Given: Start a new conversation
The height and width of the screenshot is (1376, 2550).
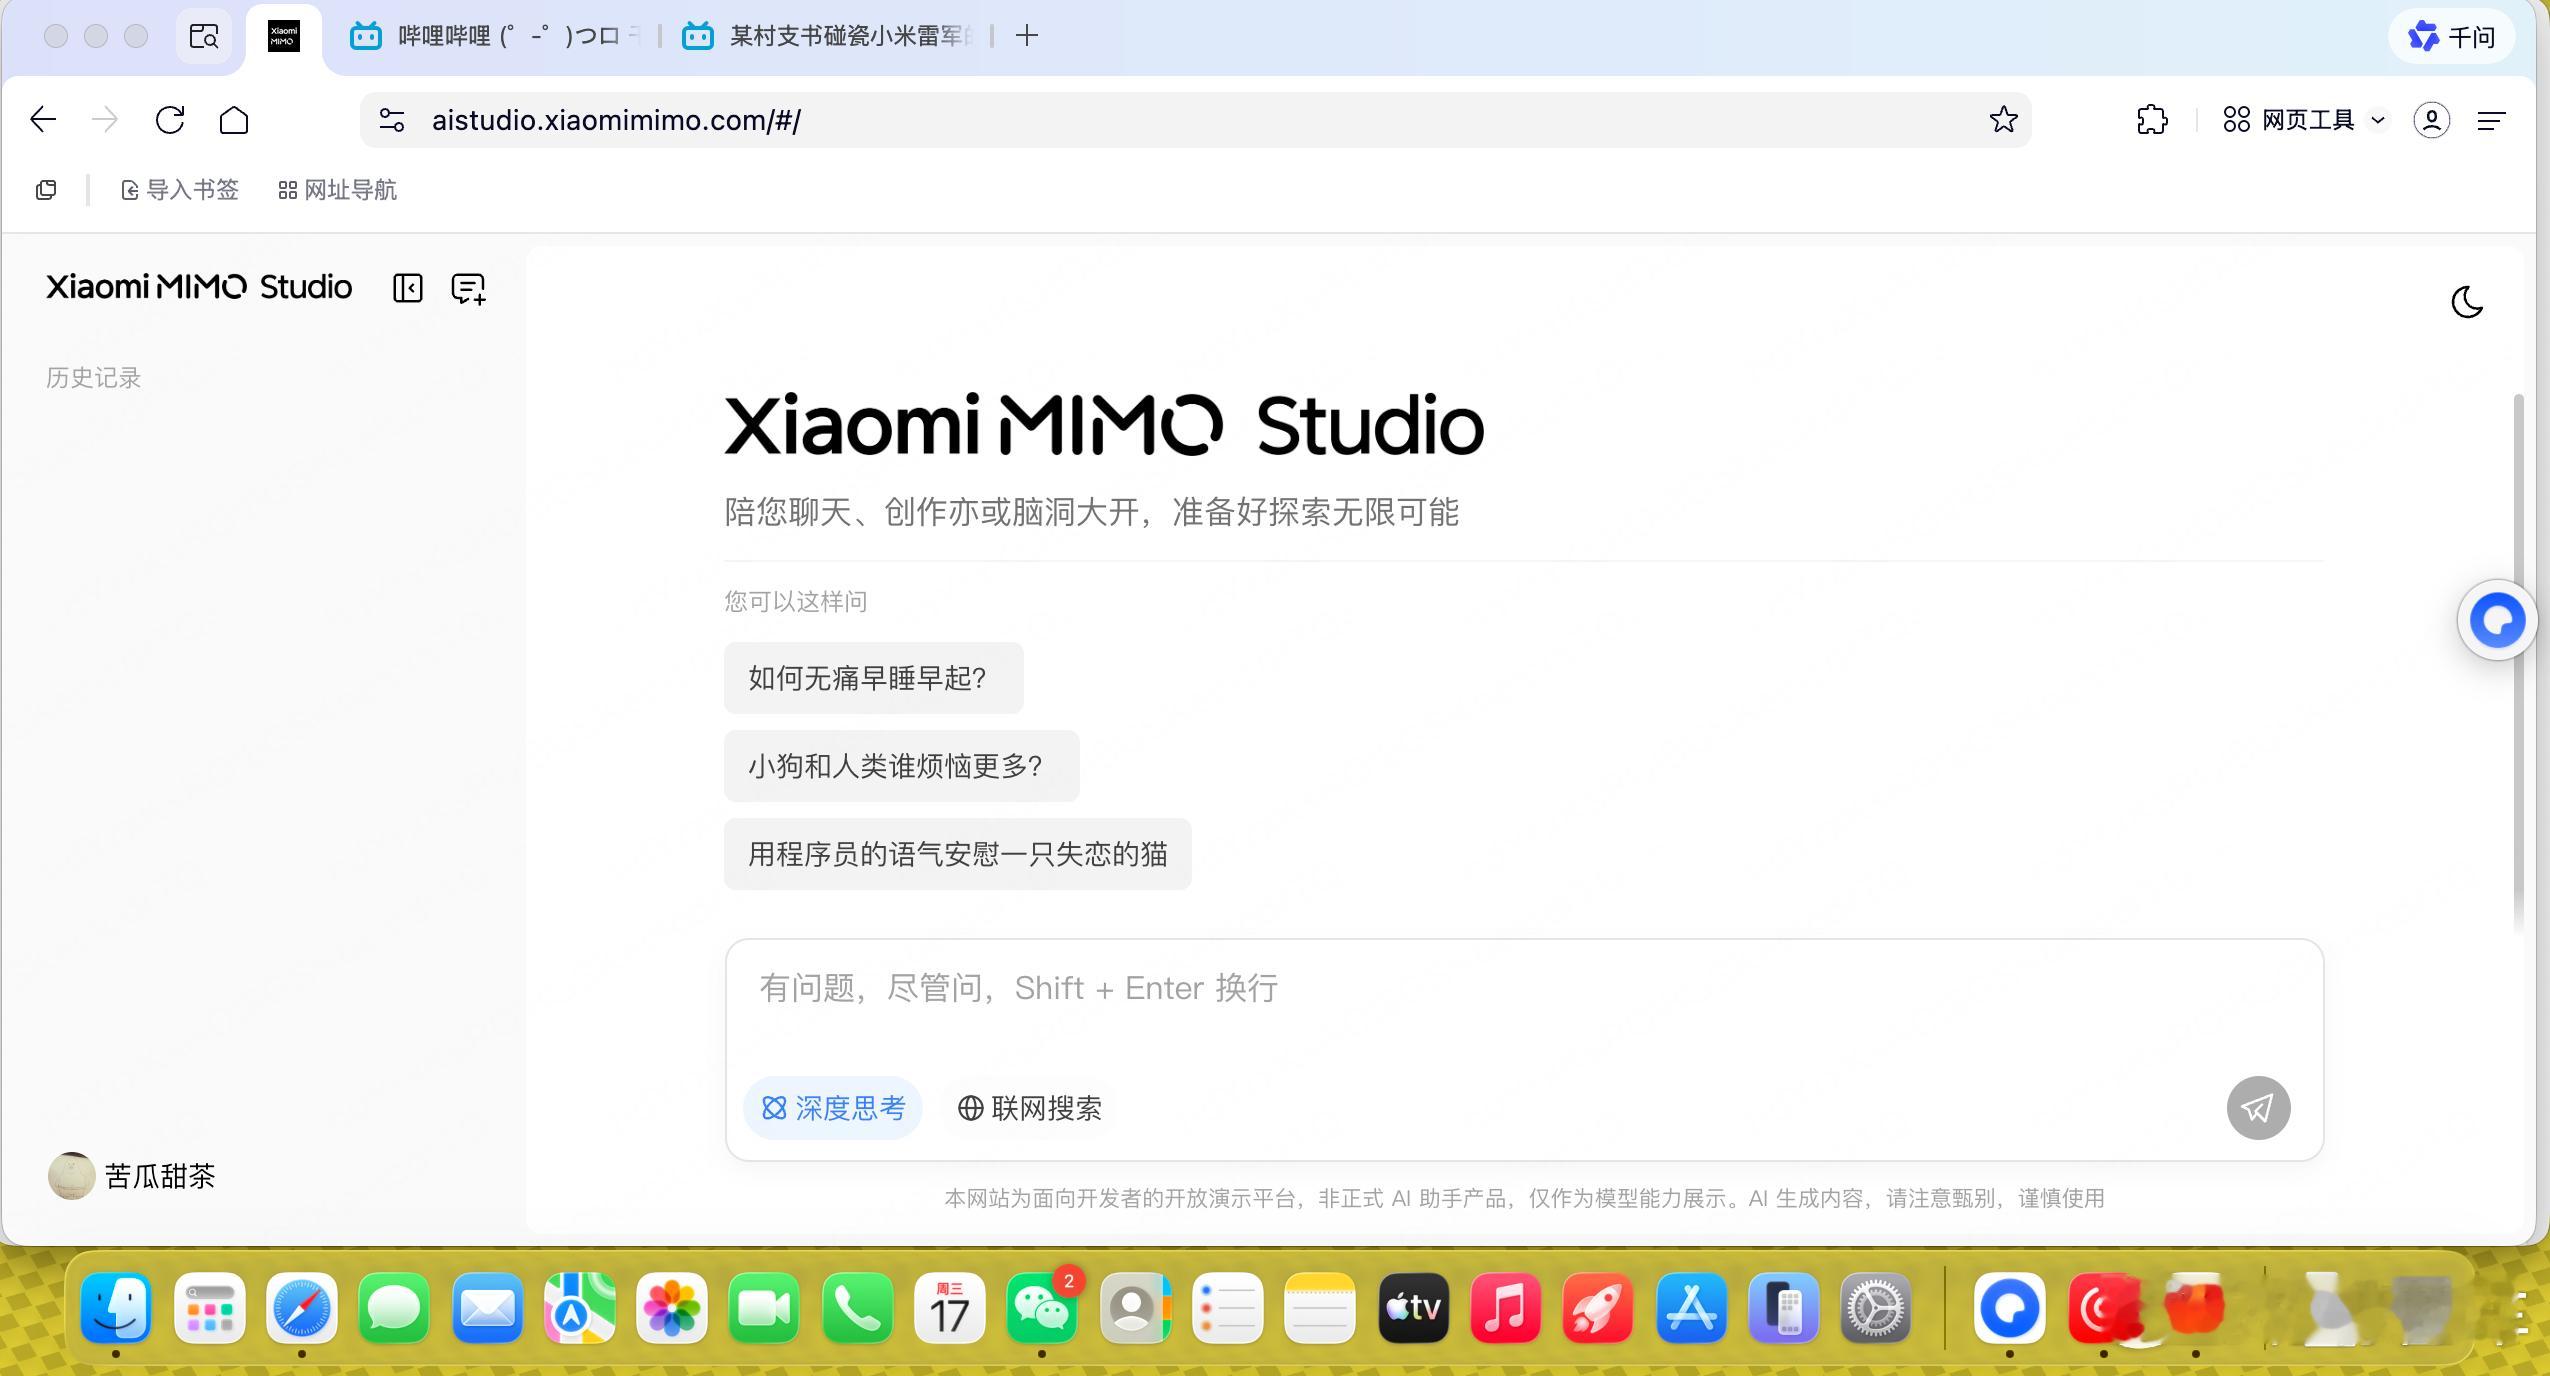Looking at the screenshot, I should (466, 288).
